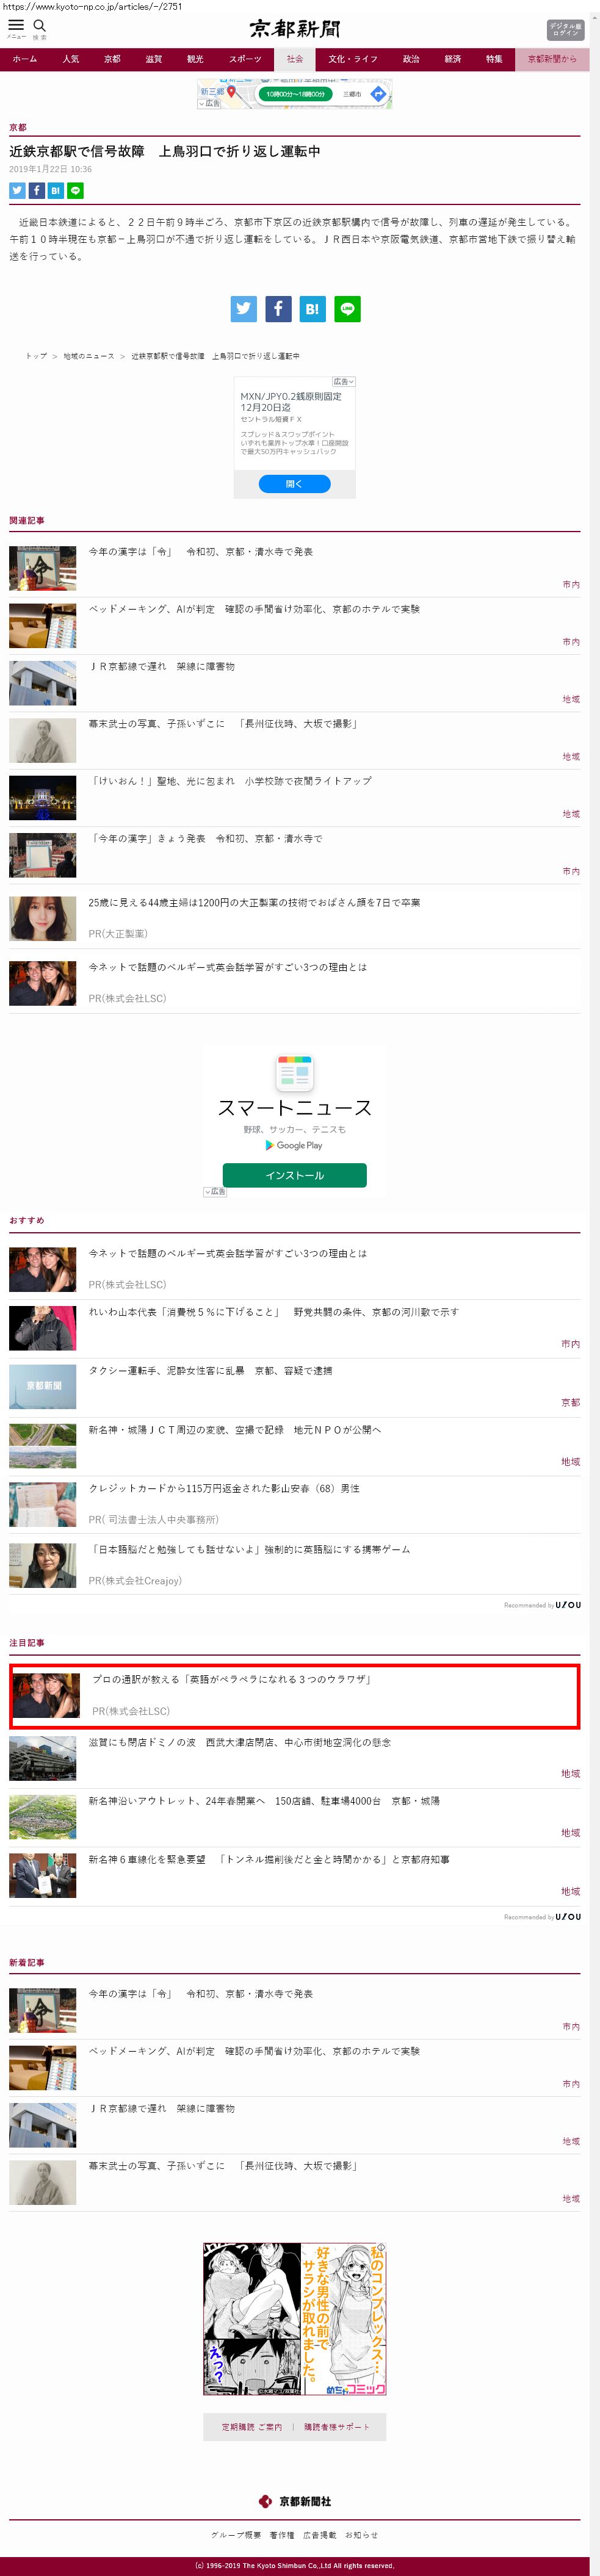The image size is (600, 2576).
Task: Expand the 広告 chevron on the top map ad
Action: coord(209,103)
